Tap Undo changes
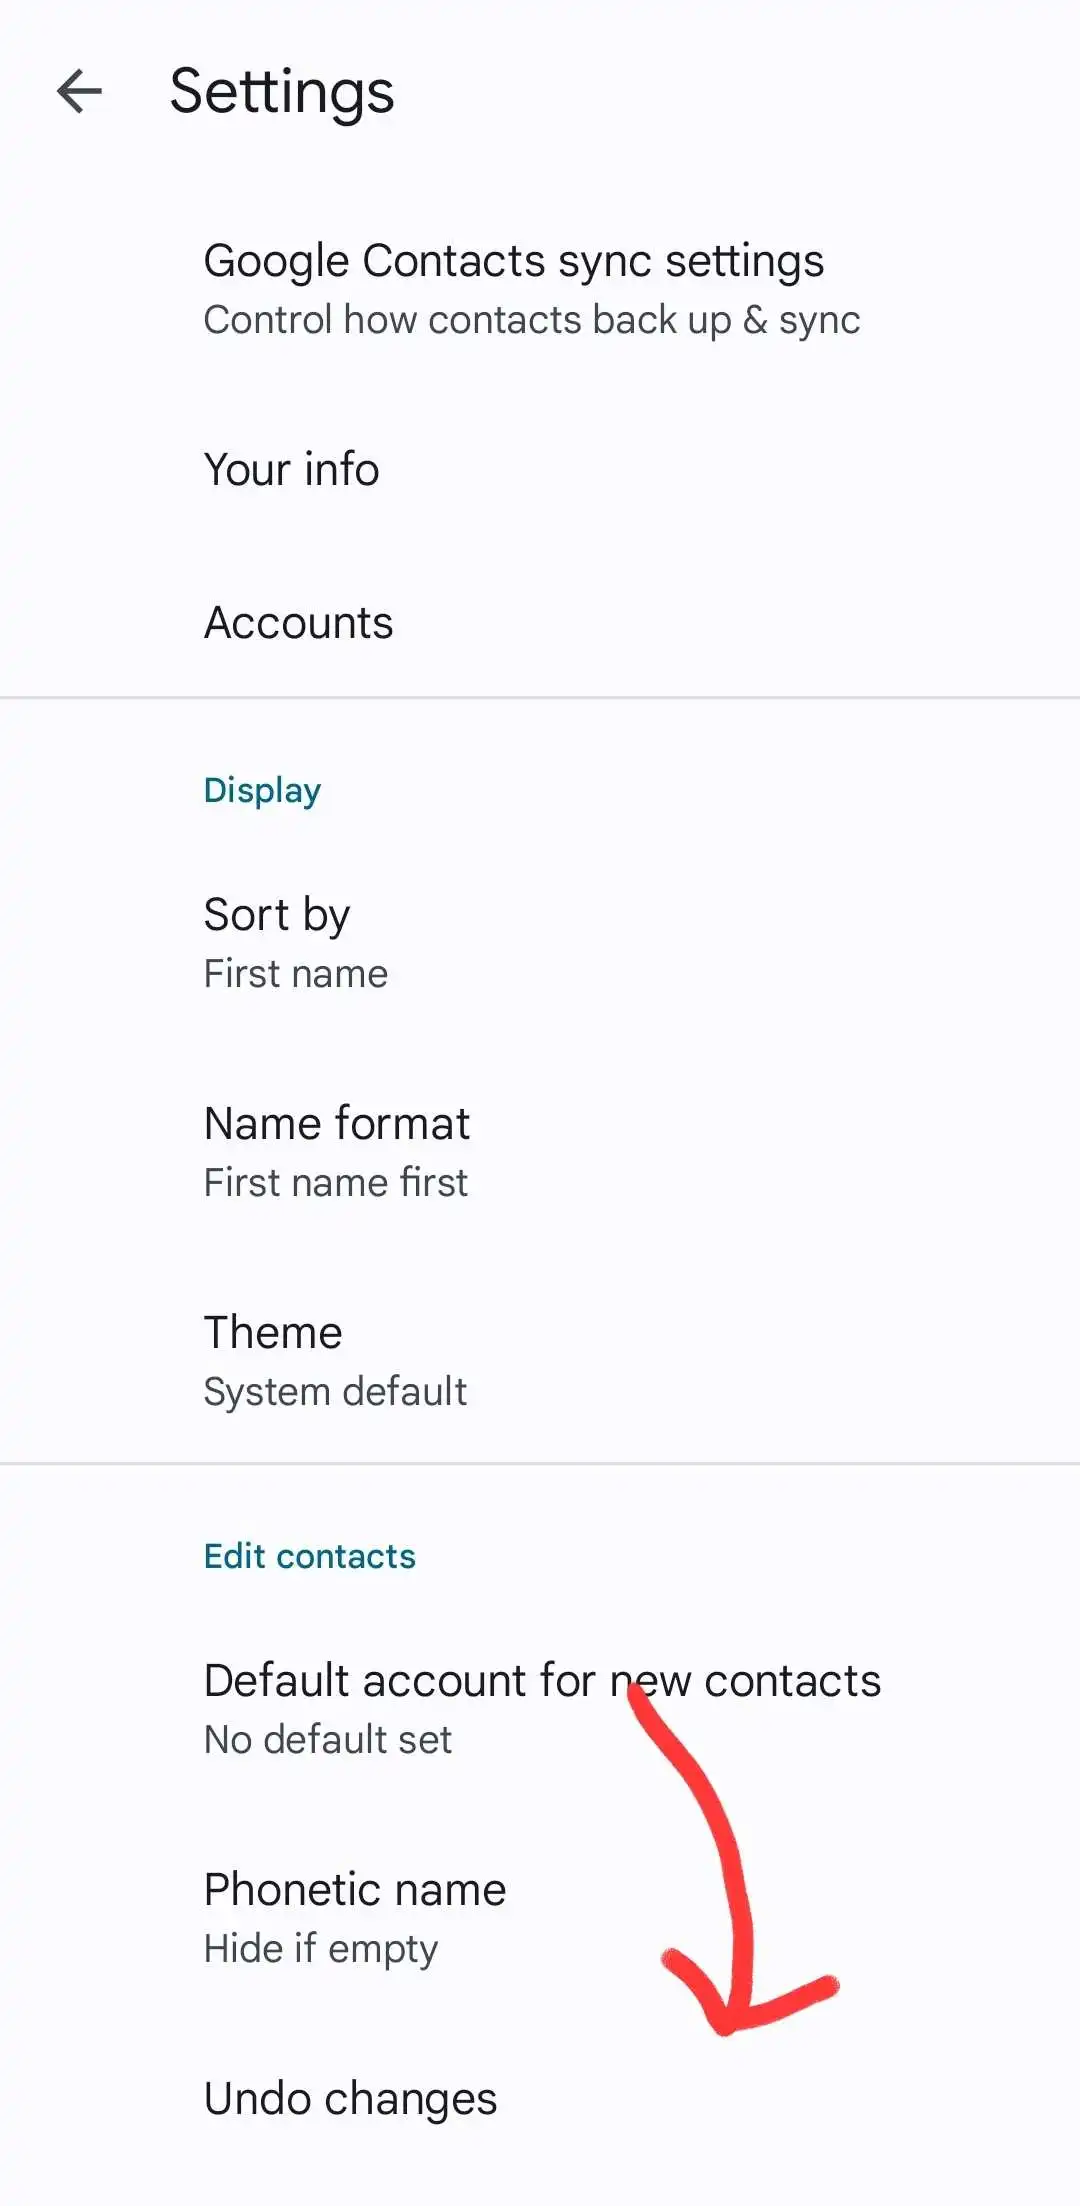The height and width of the screenshot is (2206, 1080). pos(540,2098)
